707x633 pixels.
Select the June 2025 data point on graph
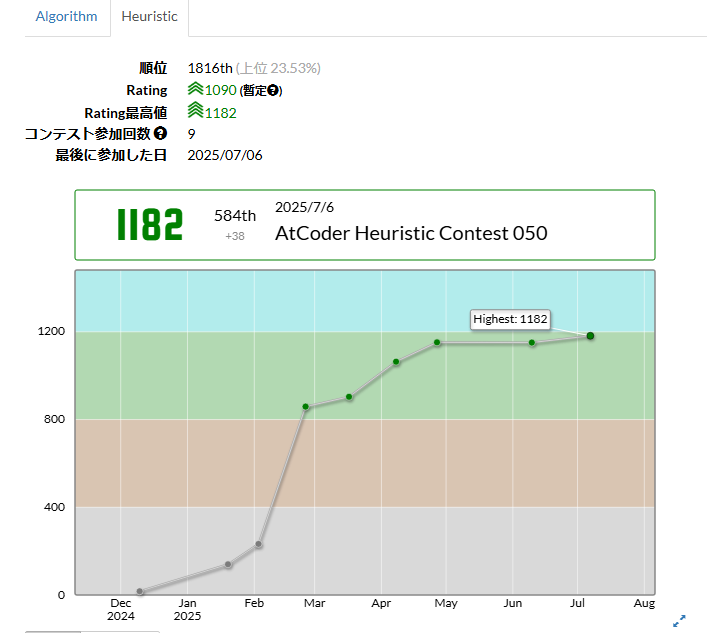click(532, 343)
